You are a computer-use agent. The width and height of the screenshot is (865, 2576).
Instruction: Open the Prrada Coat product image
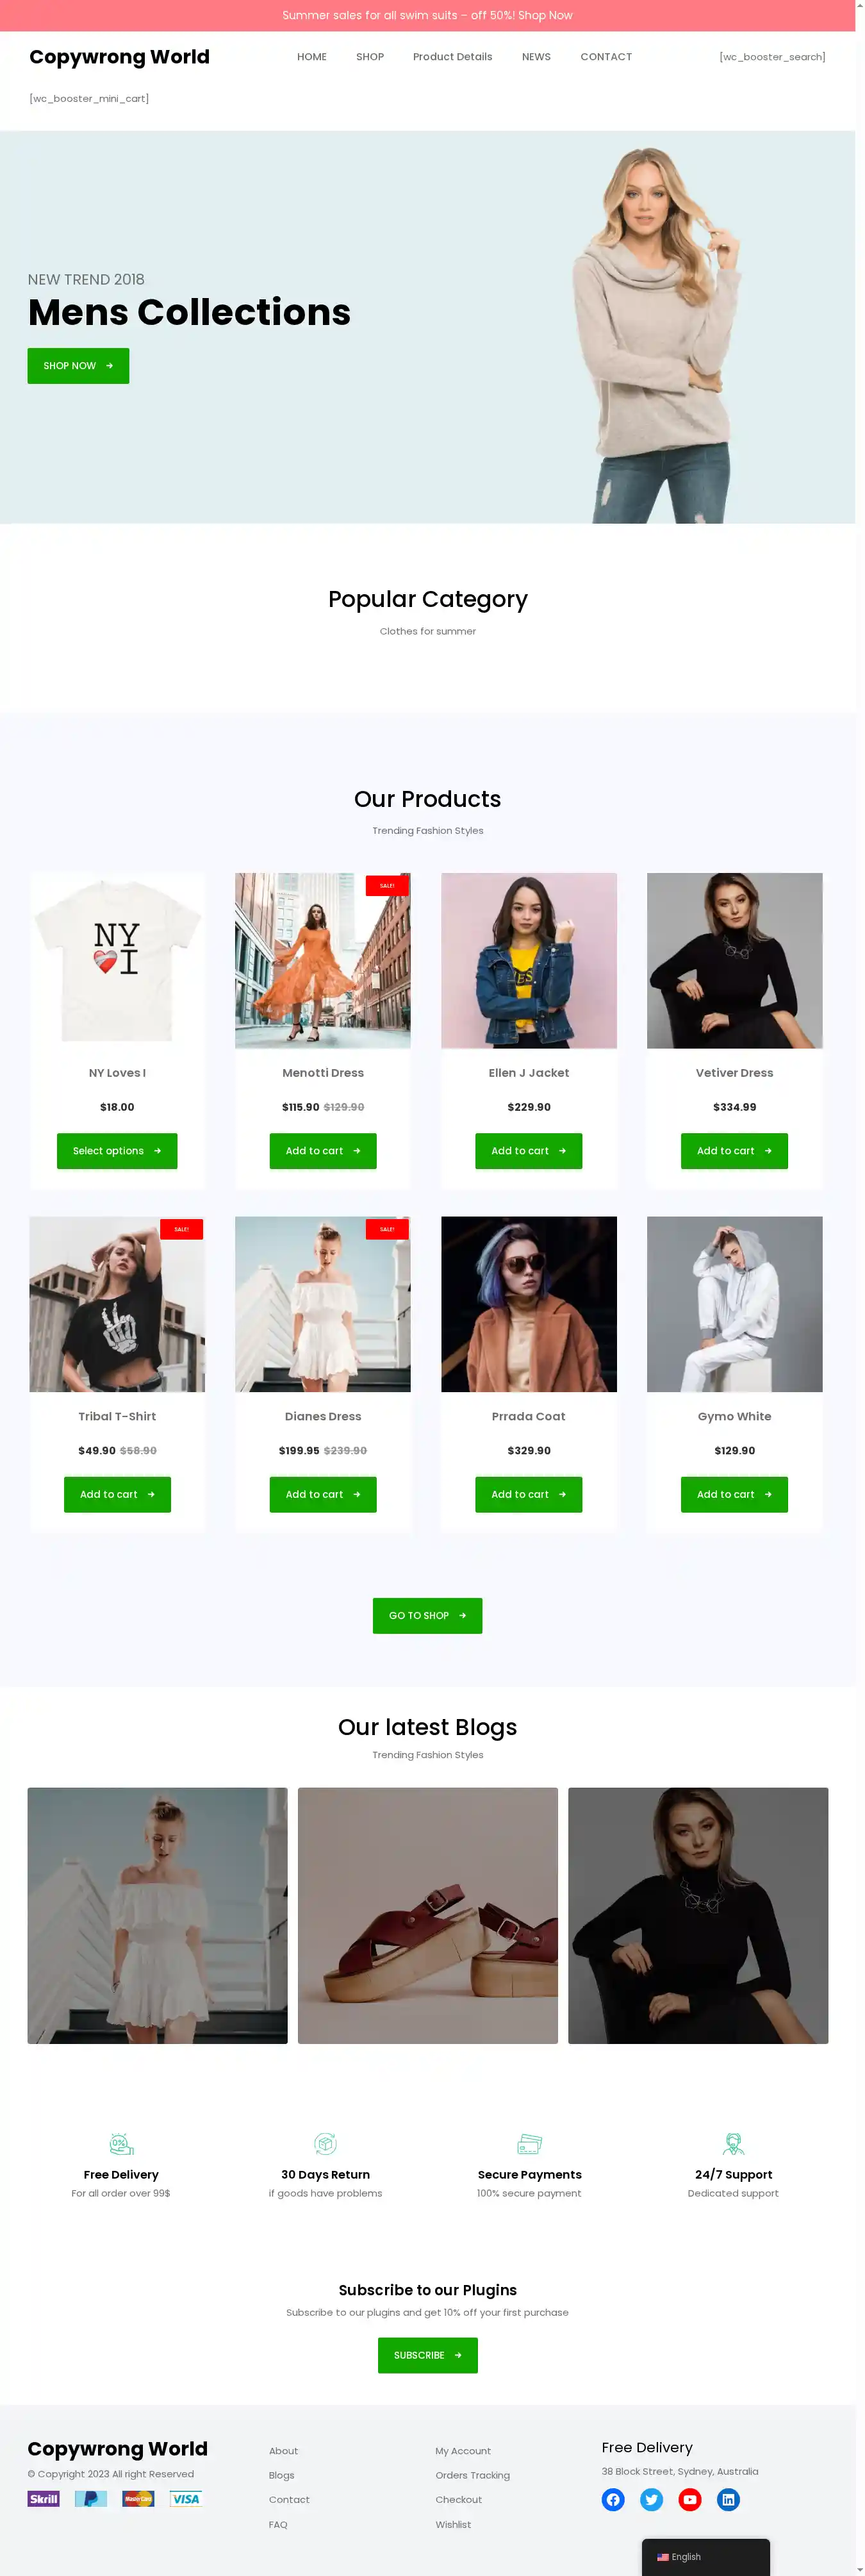pos(529,1304)
